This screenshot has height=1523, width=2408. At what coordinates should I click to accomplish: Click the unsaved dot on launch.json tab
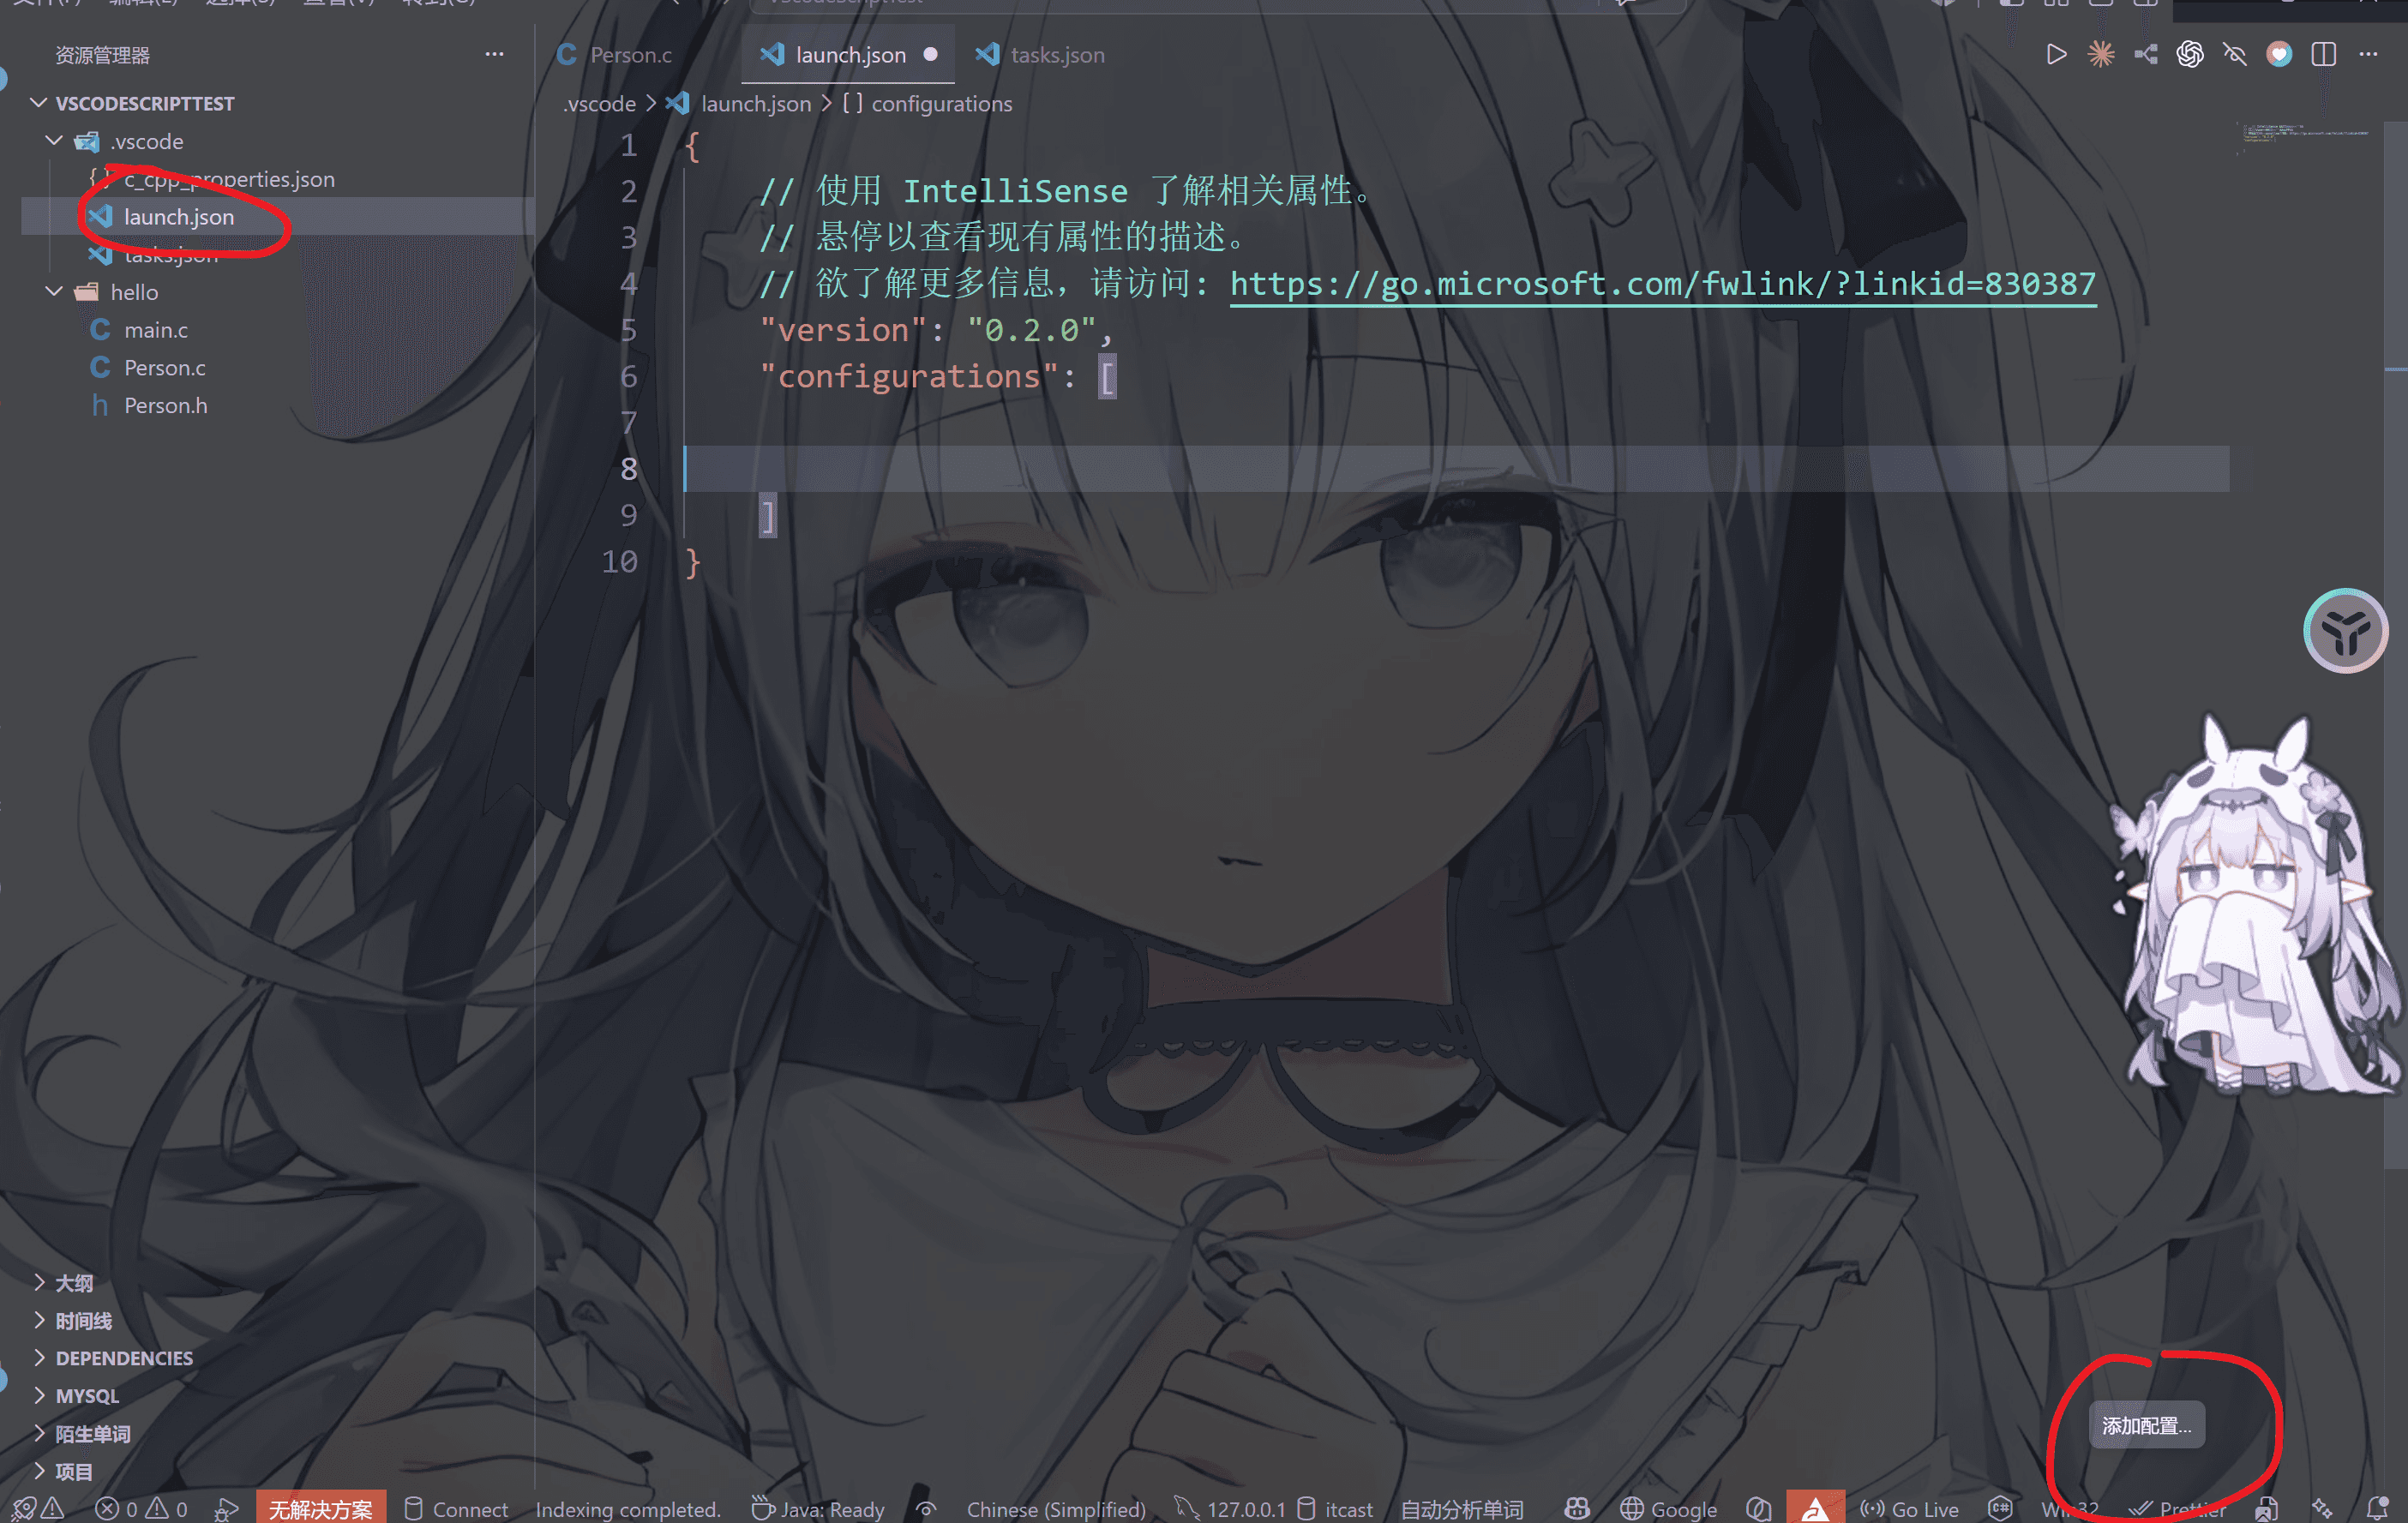click(930, 55)
